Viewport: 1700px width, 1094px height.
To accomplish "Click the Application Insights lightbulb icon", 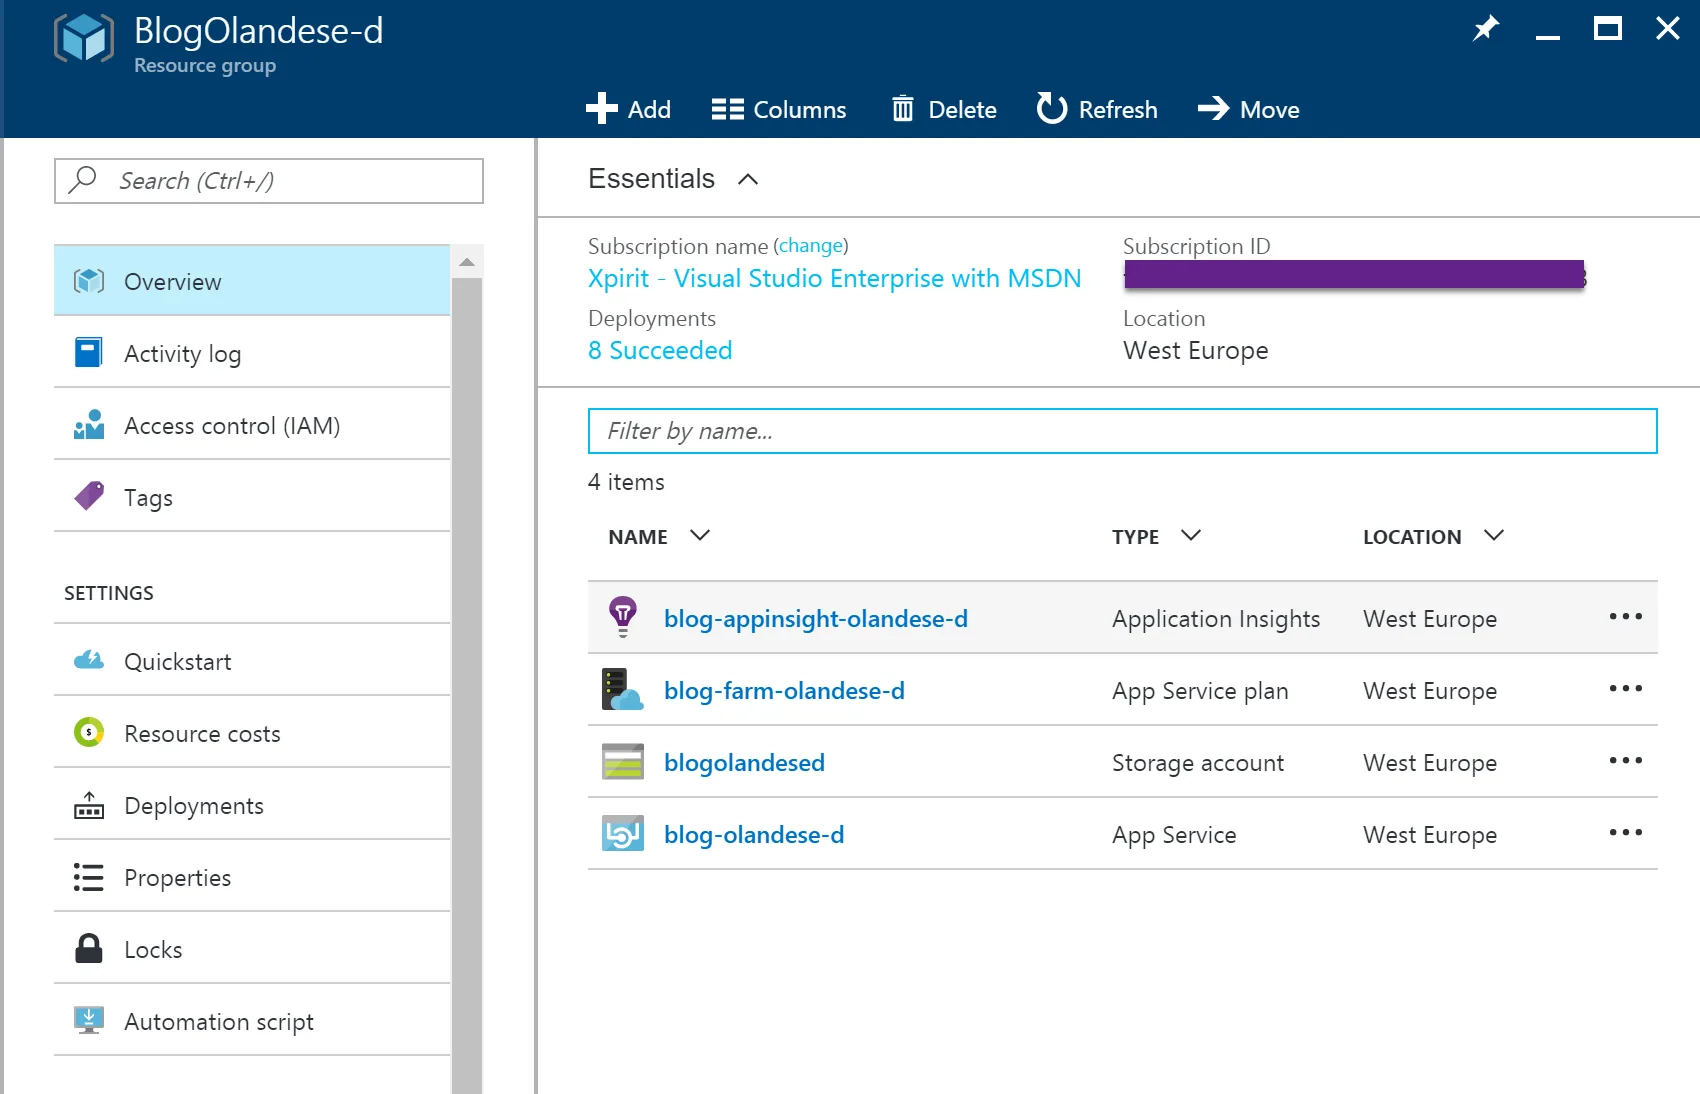I will tap(623, 617).
